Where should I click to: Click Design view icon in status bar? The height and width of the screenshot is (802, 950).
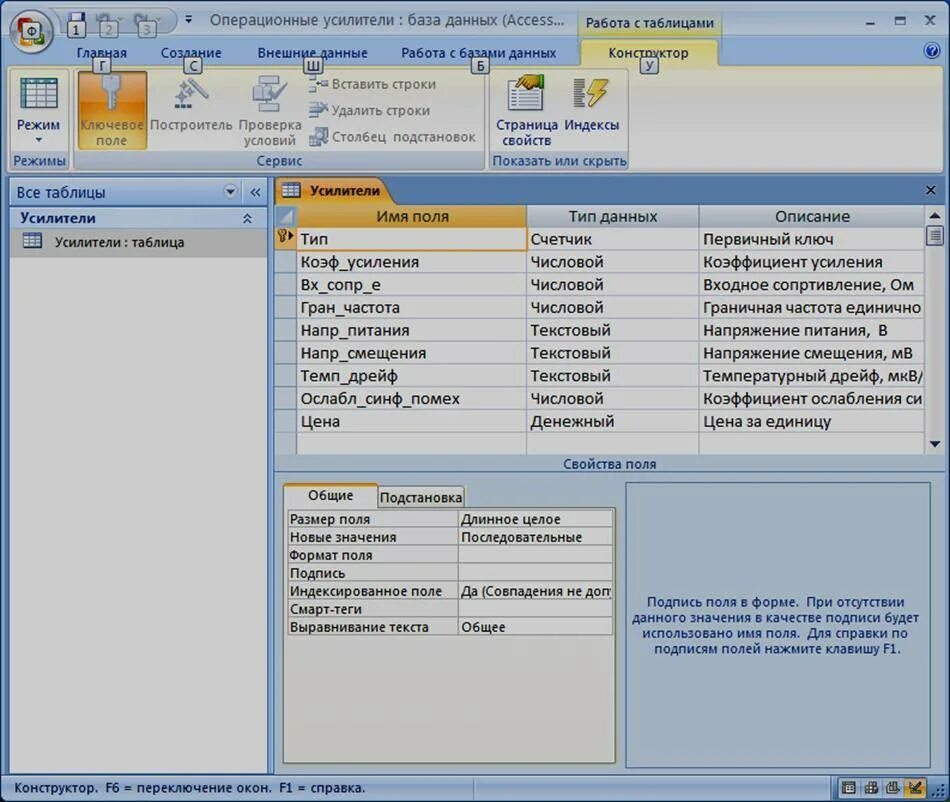click(915, 787)
